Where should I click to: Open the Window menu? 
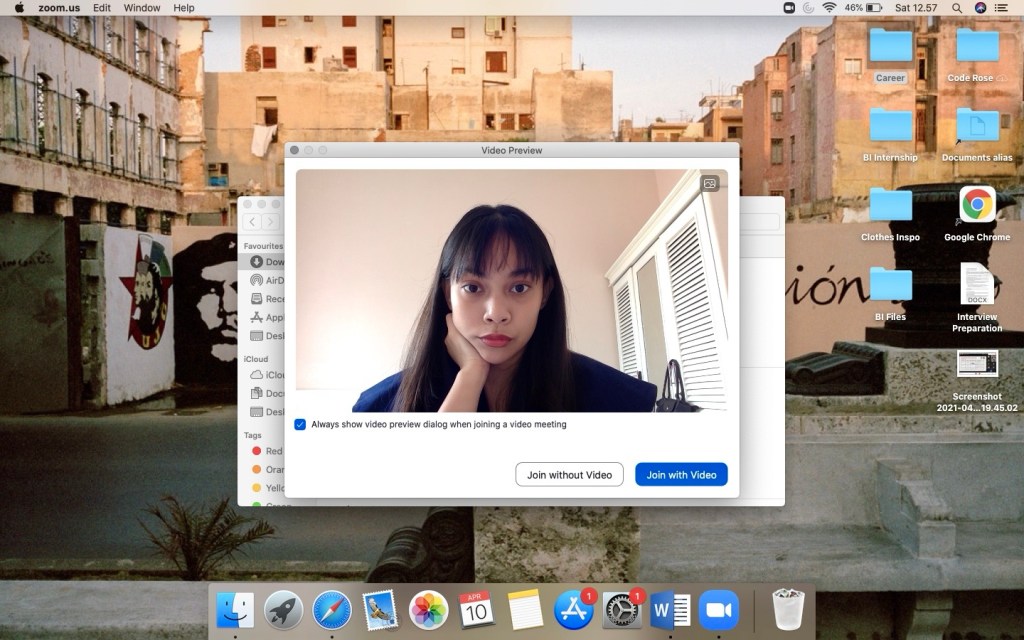(x=142, y=7)
